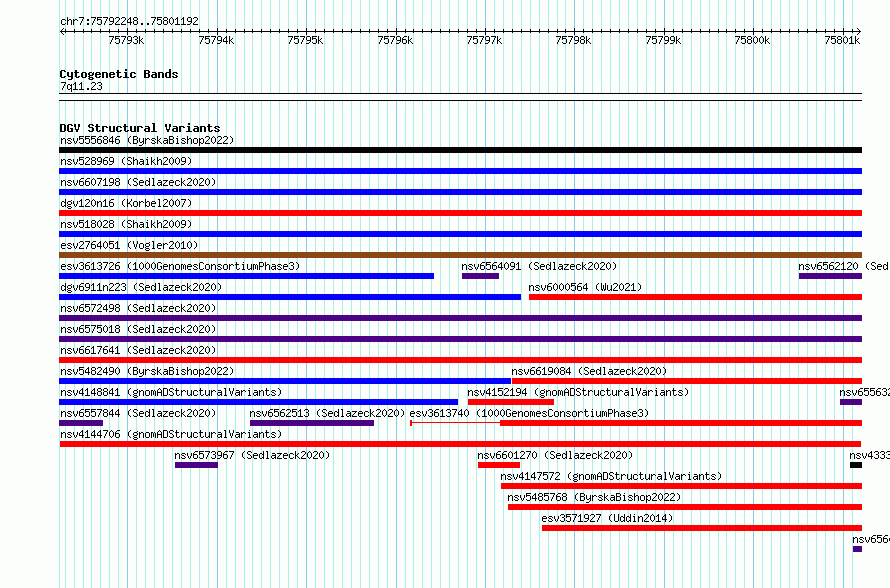Click the purple nsv6562120 bar
Viewport: 890px width, 588px height.
pos(830,276)
